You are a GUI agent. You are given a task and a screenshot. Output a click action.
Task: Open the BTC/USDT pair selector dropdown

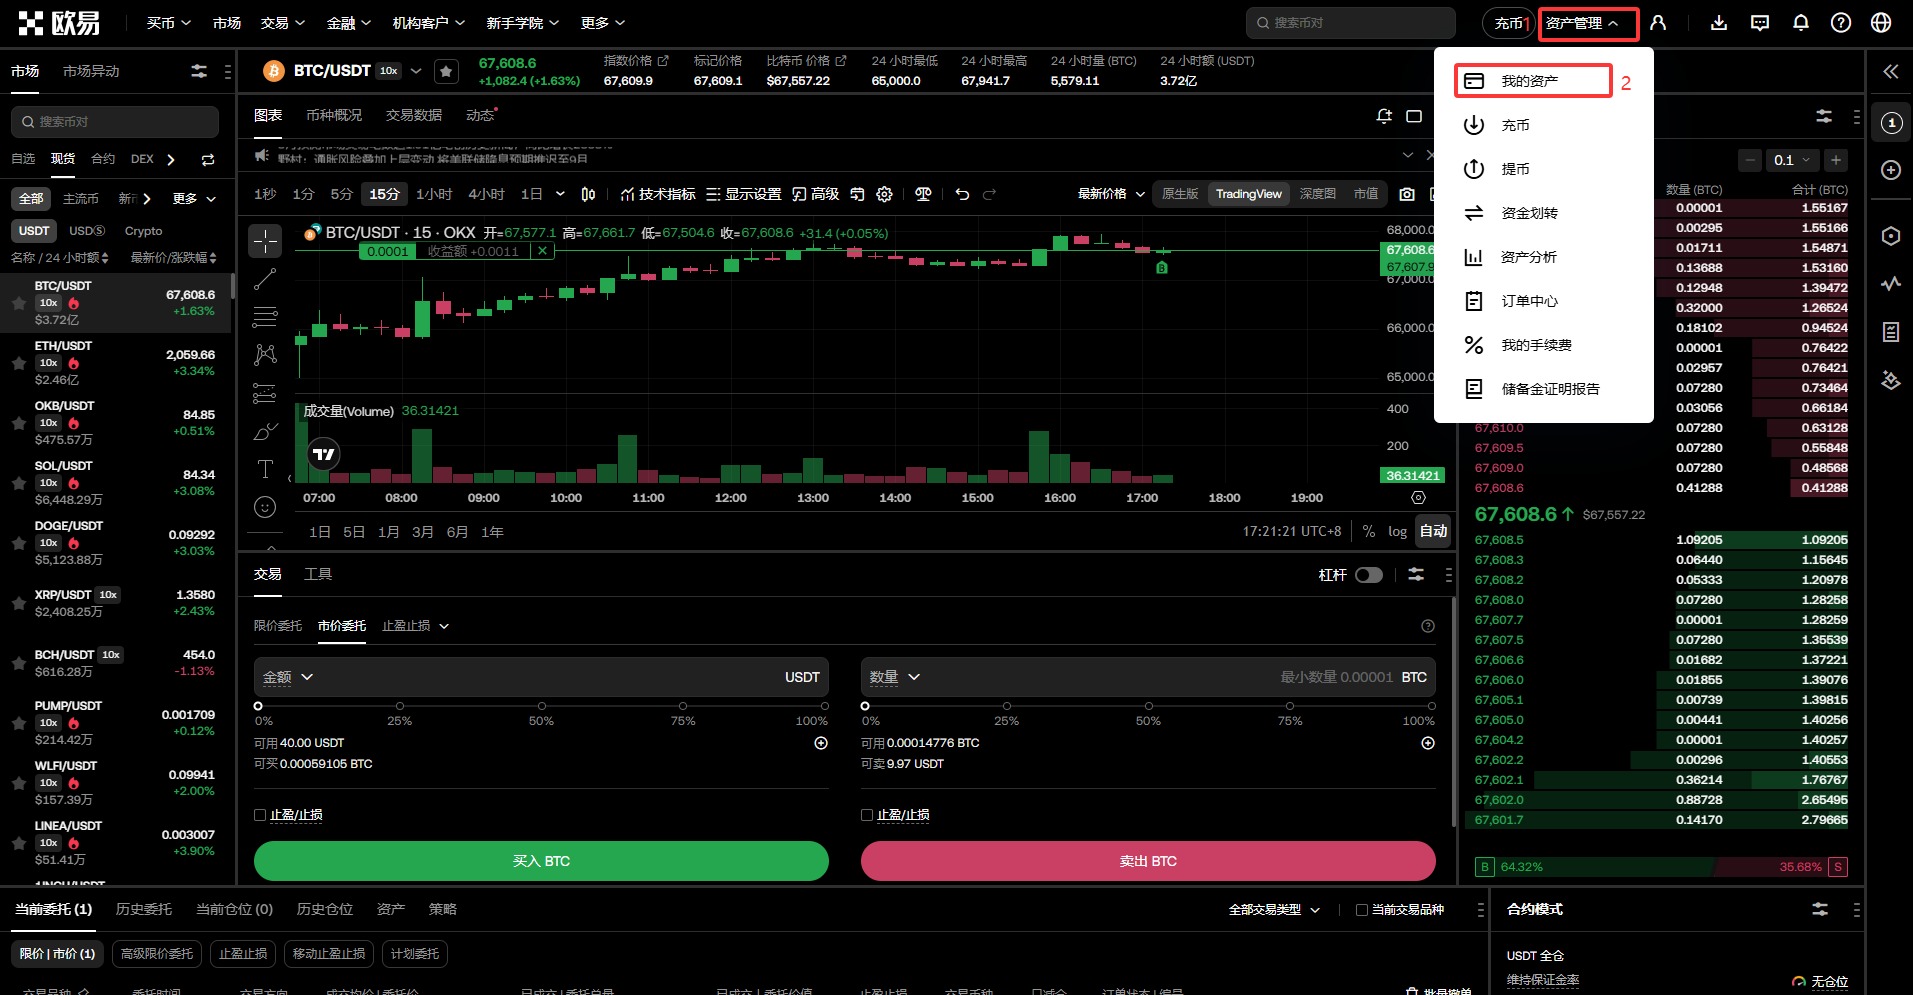pyautogui.click(x=416, y=71)
